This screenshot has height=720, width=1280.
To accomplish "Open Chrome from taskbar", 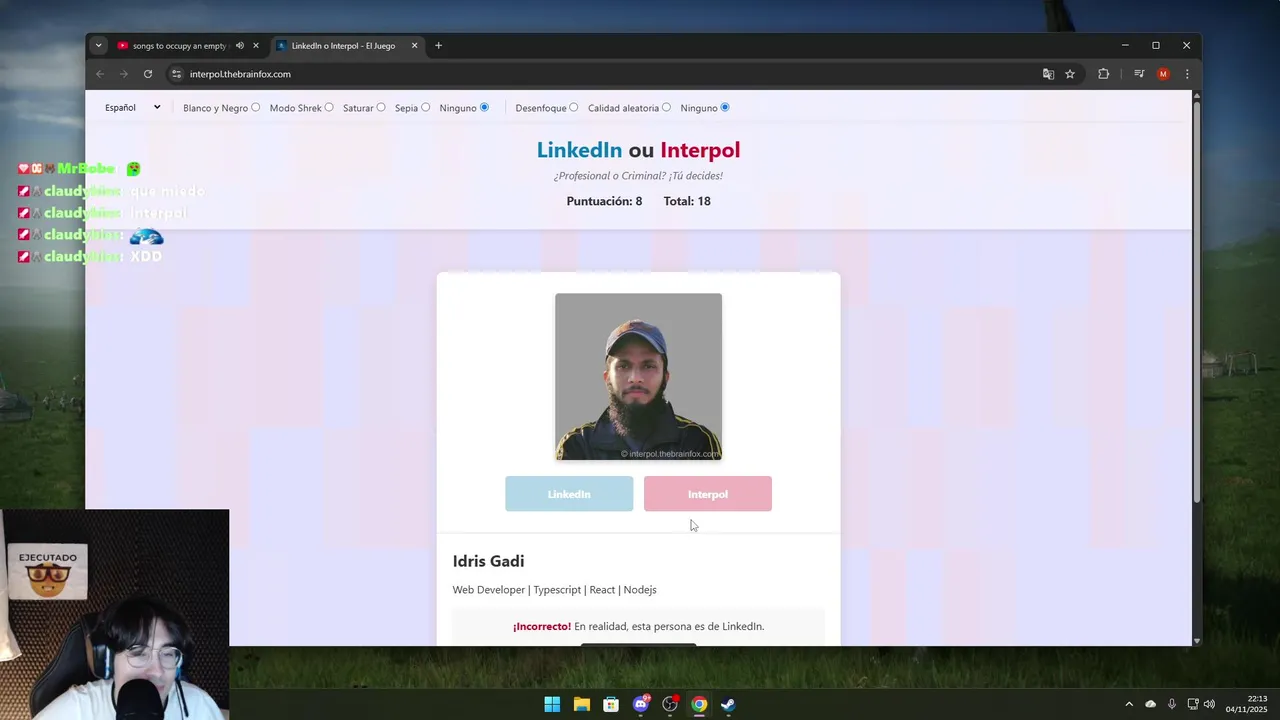I will 699,704.
